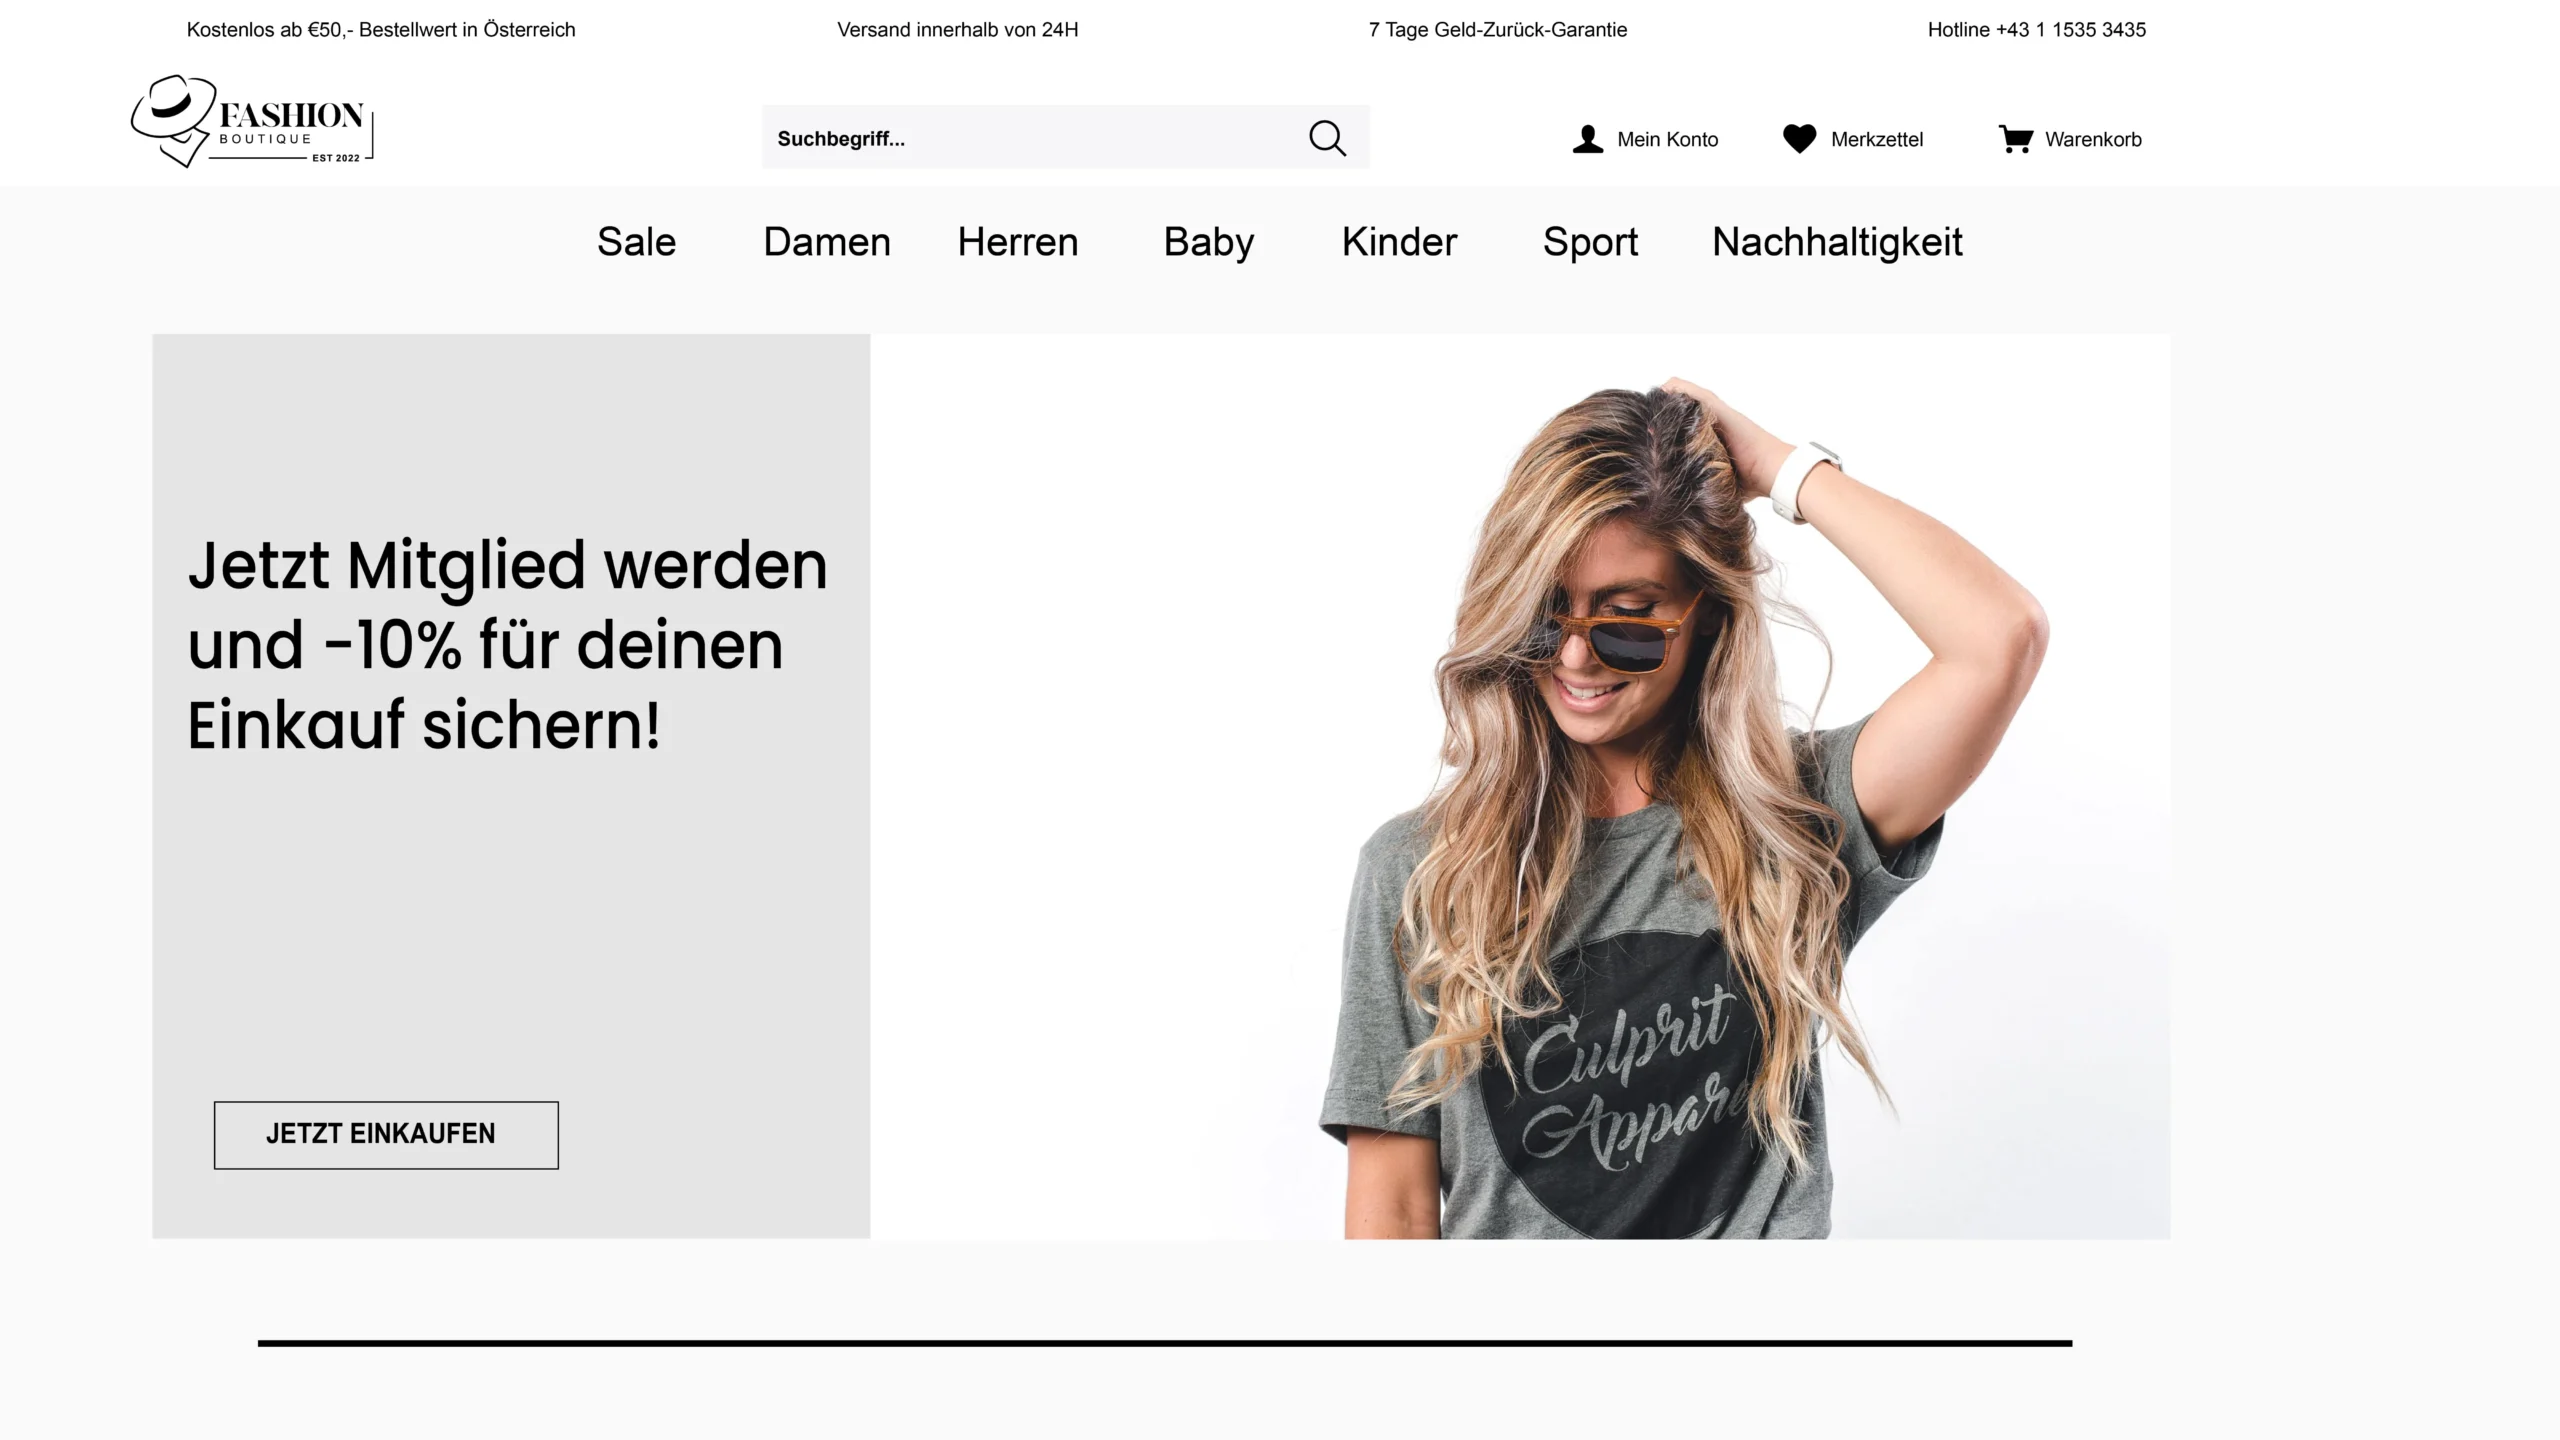The height and width of the screenshot is (1440, 2560).
Task: Open Nachhaltigkeit navigation menu item
Action: tap(1836, 241)
